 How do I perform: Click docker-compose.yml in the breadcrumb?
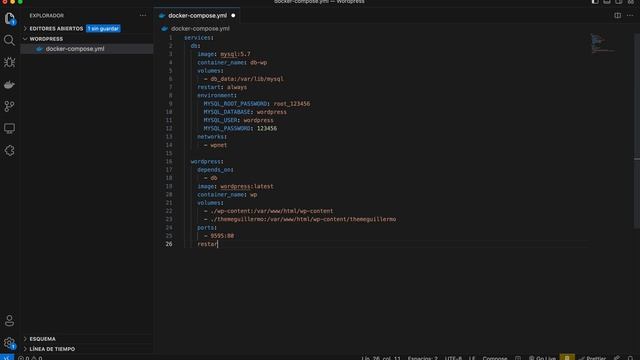(x=200, y=29)
